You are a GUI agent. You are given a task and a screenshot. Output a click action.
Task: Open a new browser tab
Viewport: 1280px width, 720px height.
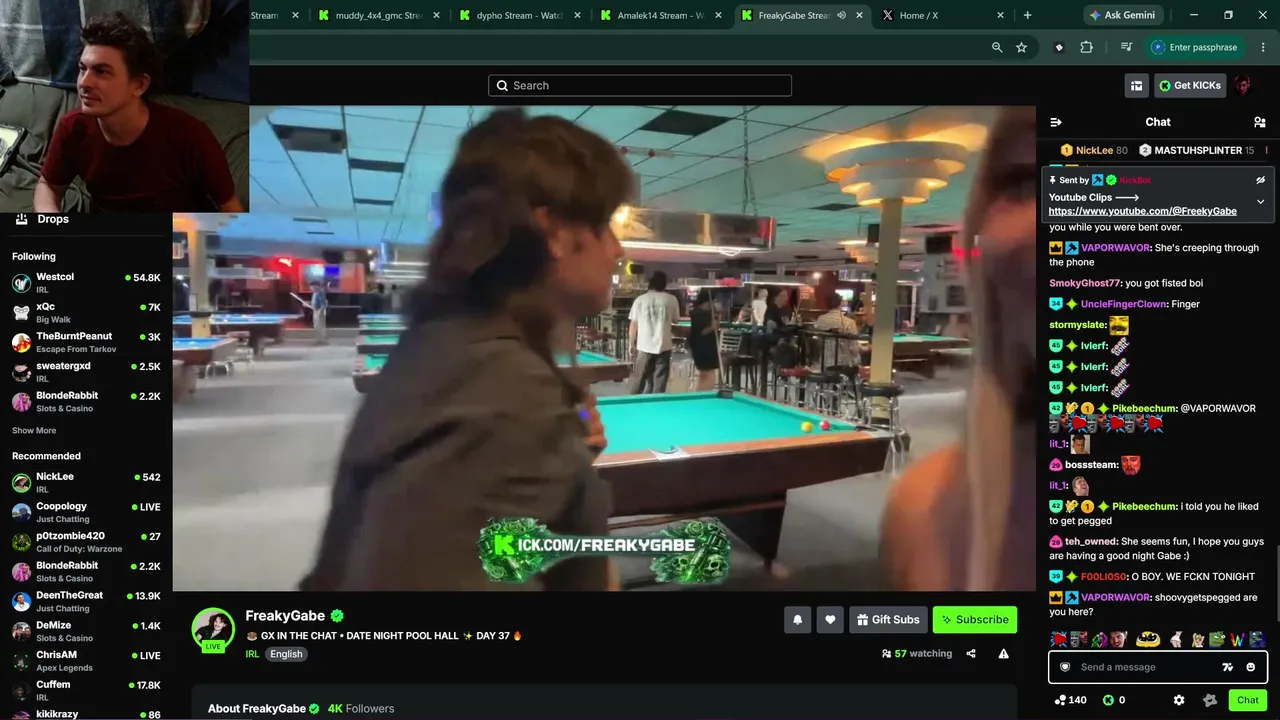[1027, 15]
